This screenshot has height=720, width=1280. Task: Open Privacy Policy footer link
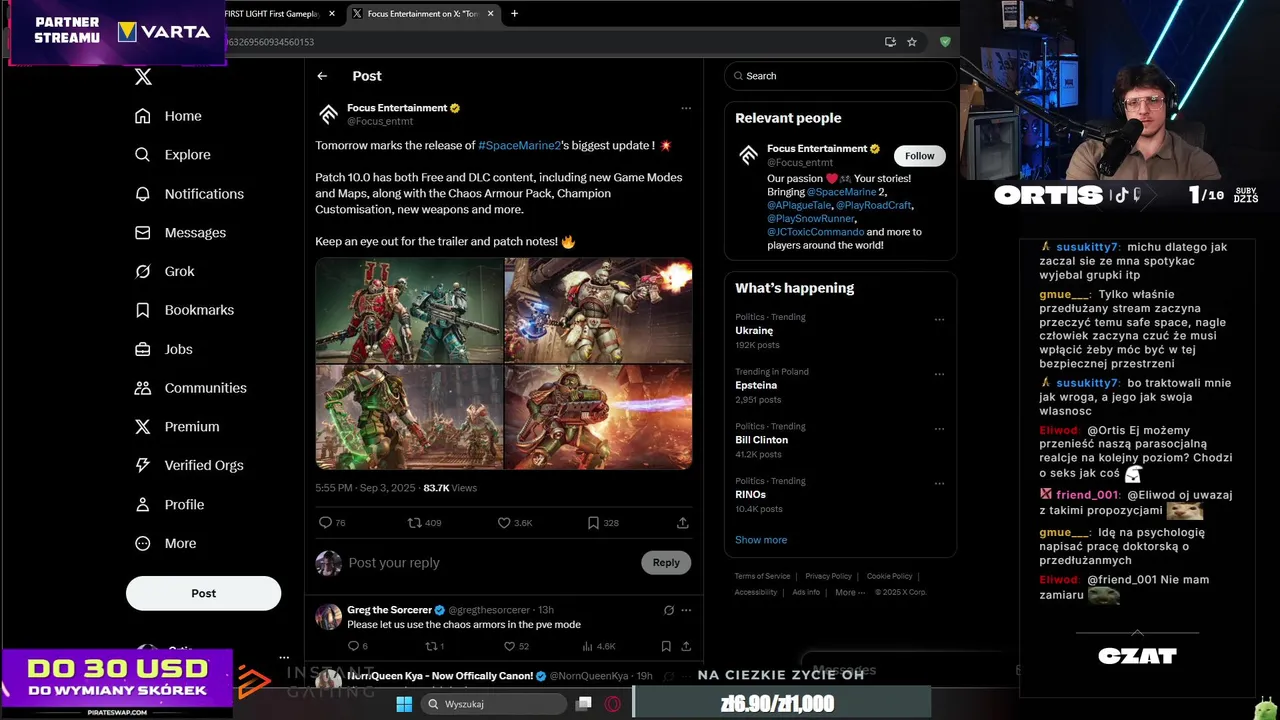[828, 577]
